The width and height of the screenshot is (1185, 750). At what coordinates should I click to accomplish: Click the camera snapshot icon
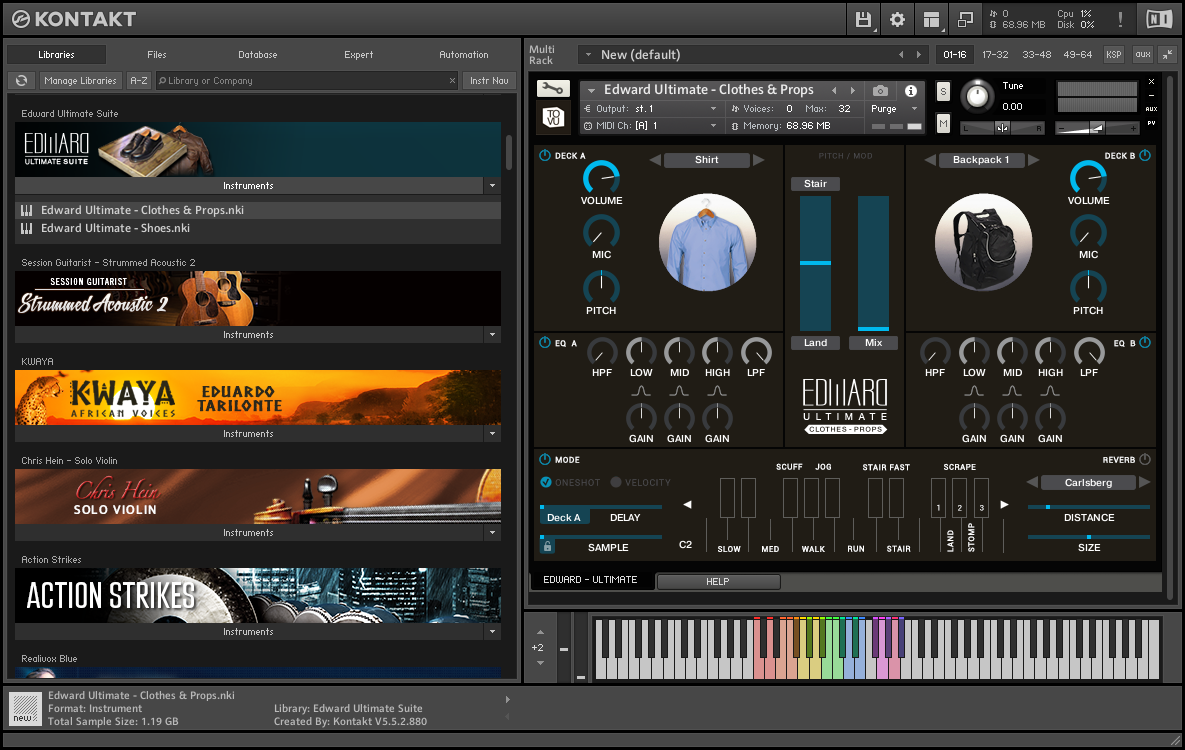880,91
